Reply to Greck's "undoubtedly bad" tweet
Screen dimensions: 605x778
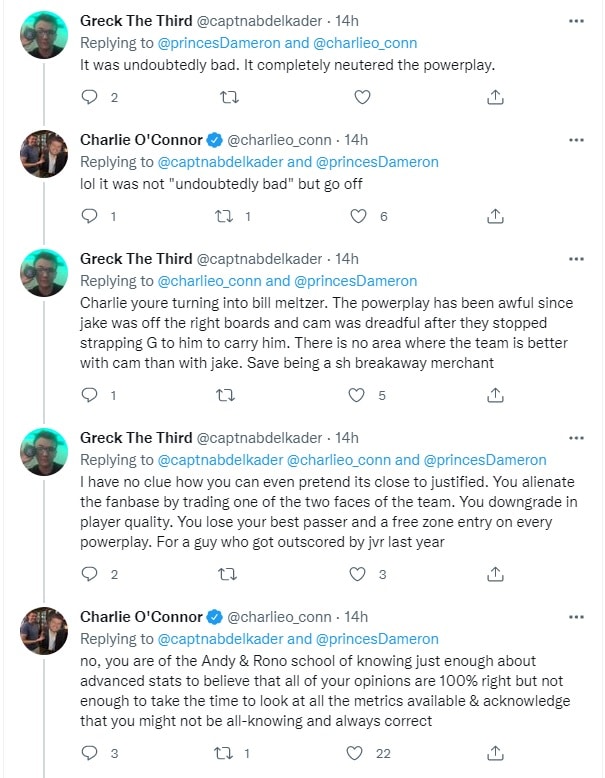click(x=90, y=97)
